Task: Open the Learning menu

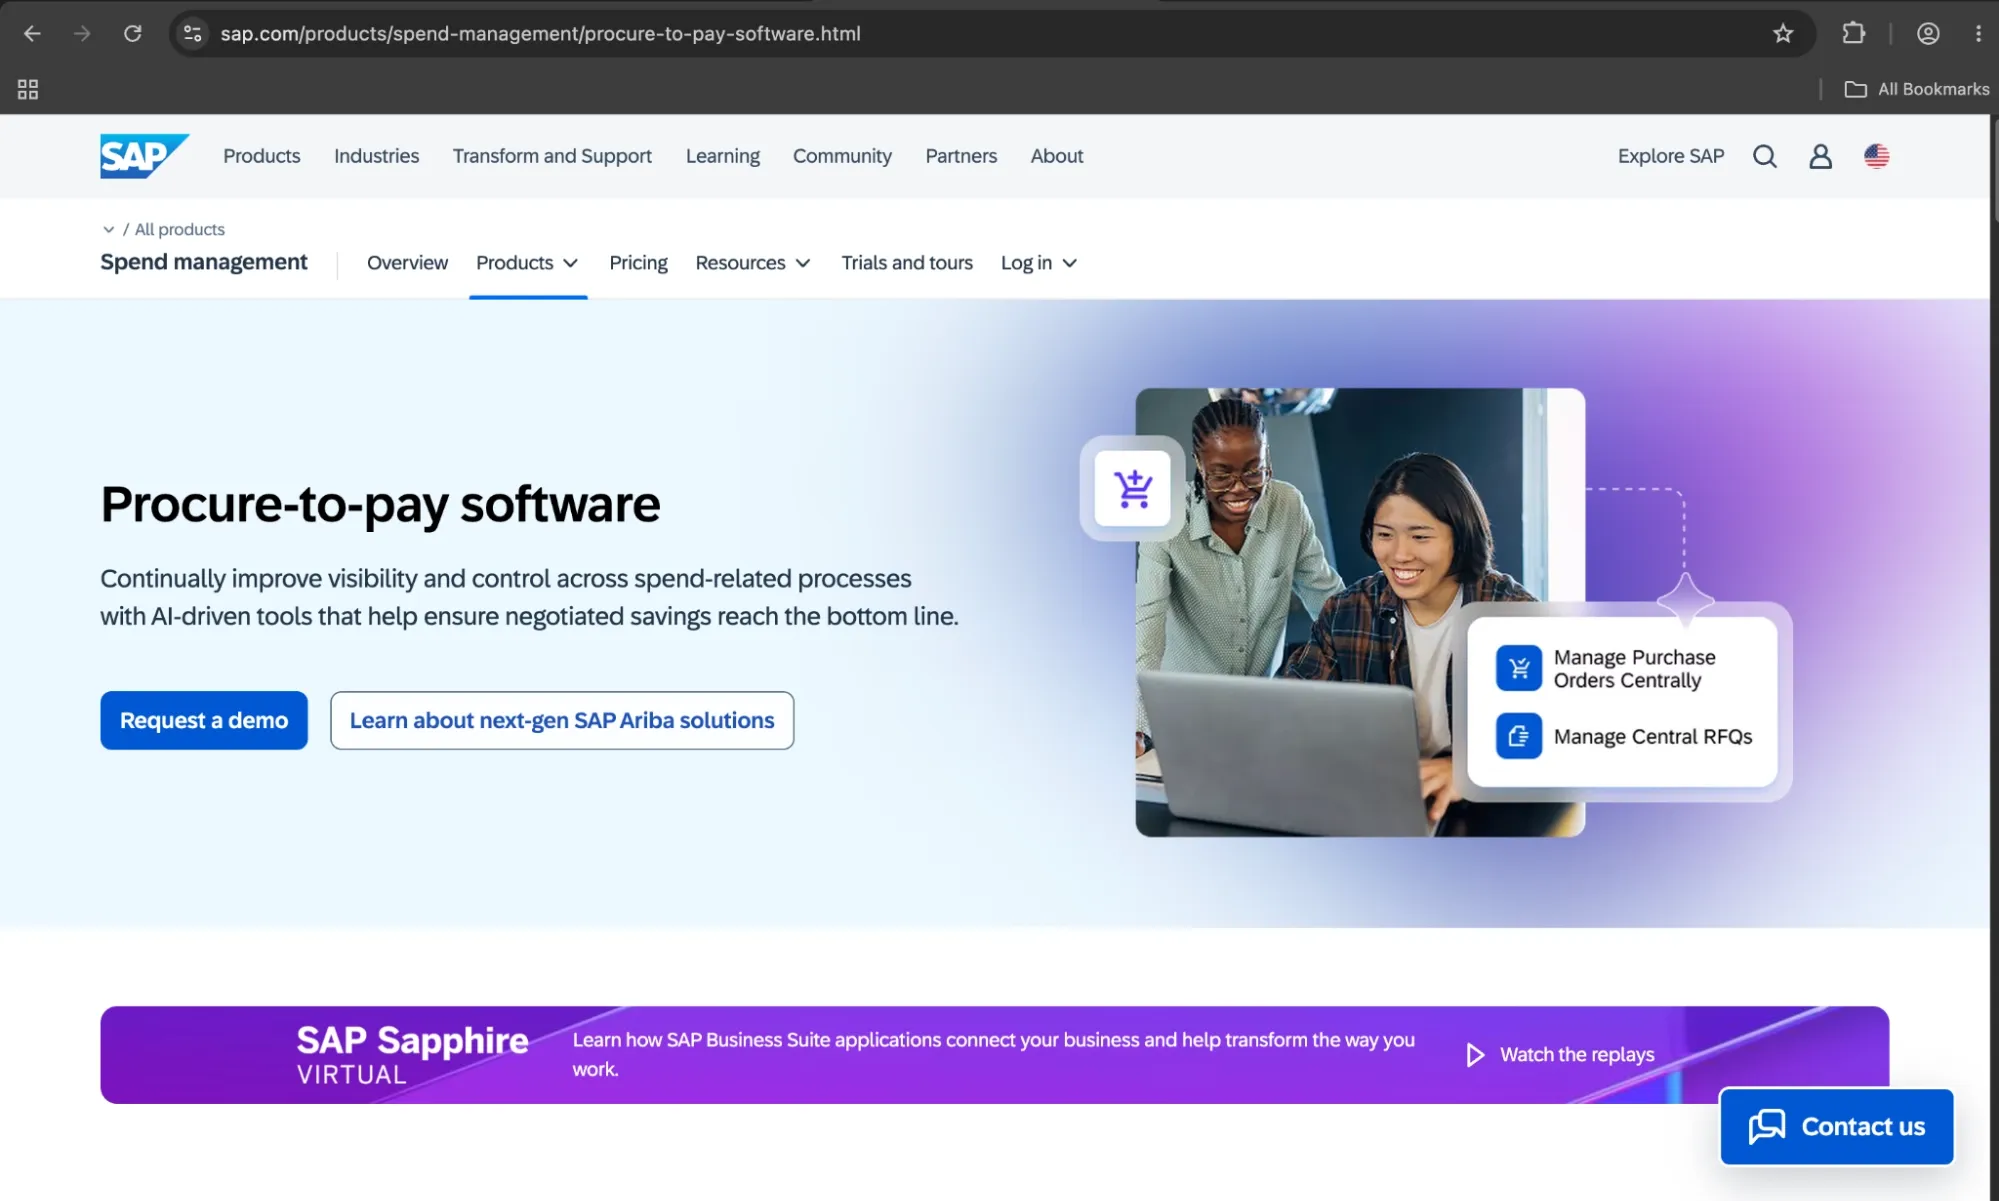Action: coord(723,156)
